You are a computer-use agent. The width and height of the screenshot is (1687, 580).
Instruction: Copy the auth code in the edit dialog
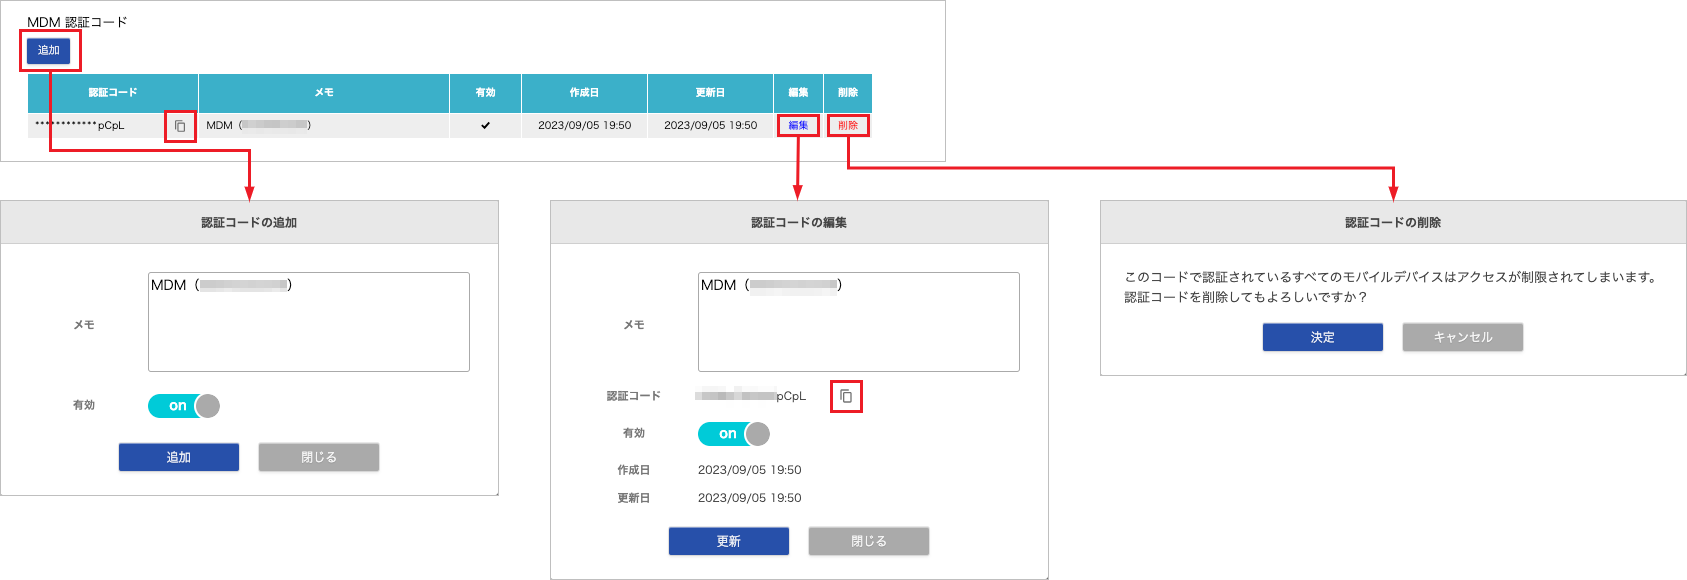pos(846,396)
